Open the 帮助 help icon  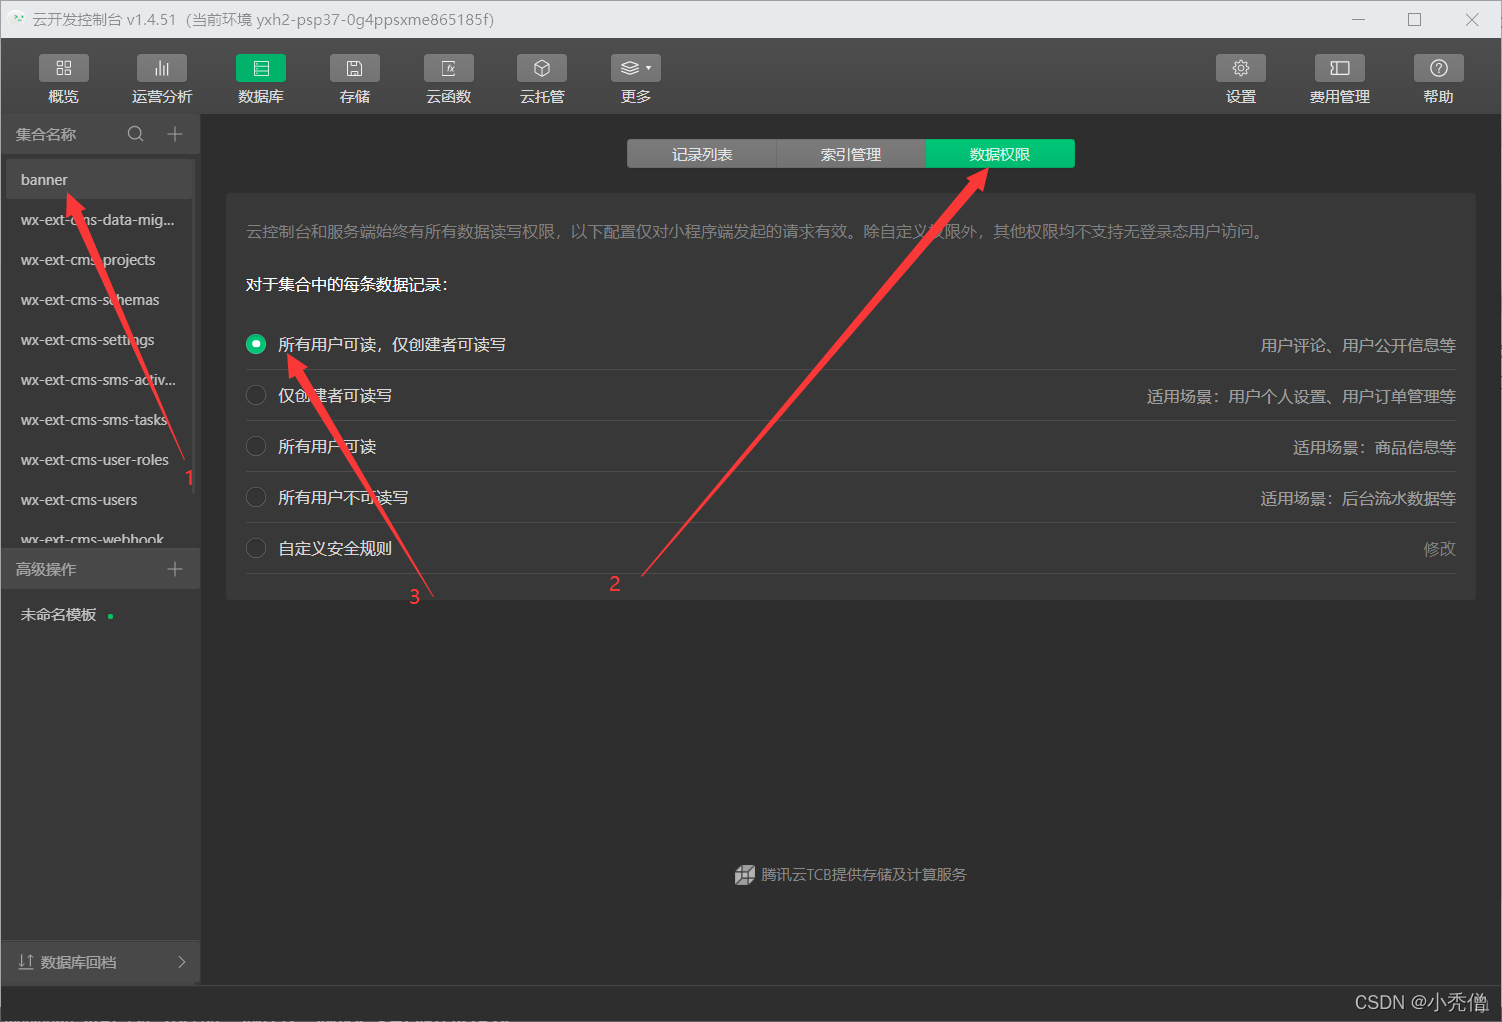(1439, 68)
